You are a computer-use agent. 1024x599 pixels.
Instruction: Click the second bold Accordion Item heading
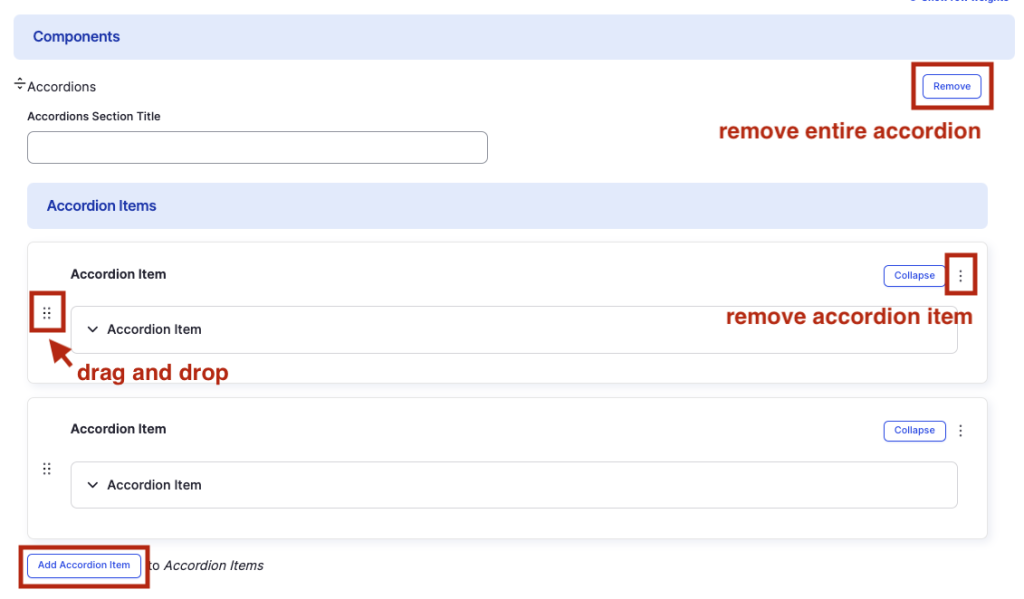click(x=118, y=429)
